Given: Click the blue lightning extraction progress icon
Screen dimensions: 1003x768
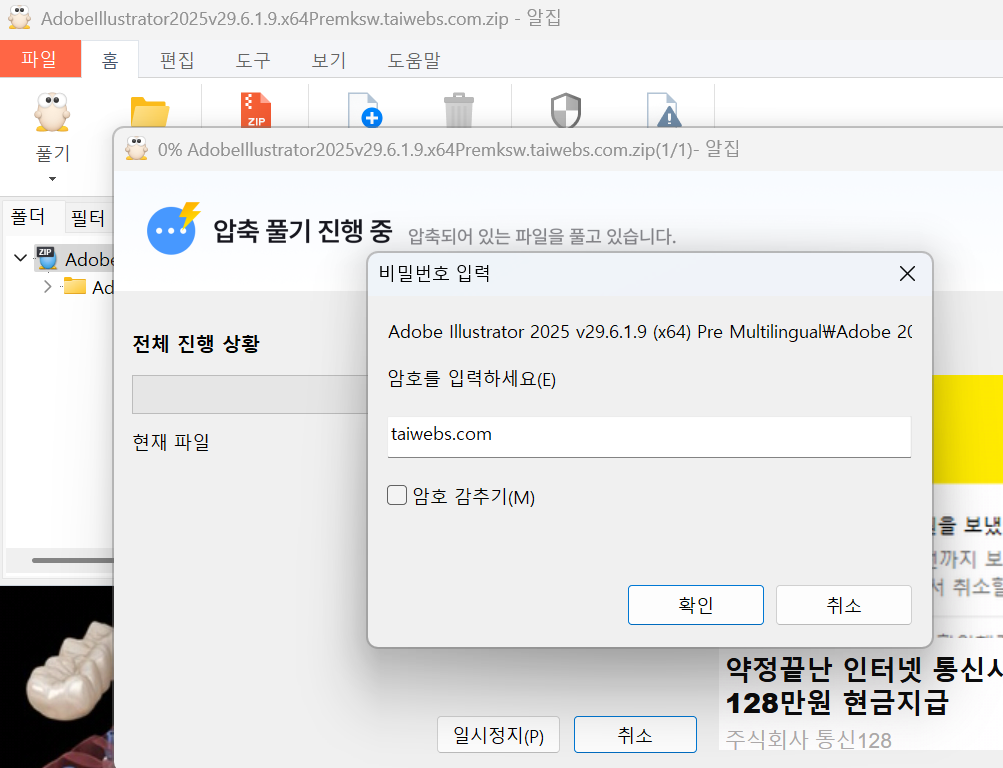Looking at the screenshot, I should pyautogui.click(x=173, y=229).
